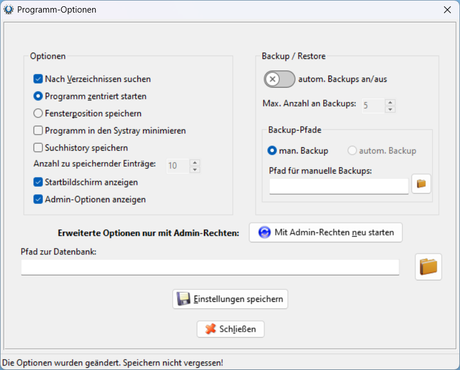This screenshot has height=370, width=460.
Task: Click Einstellungen speichern button
Action: (x=230, y=299)
